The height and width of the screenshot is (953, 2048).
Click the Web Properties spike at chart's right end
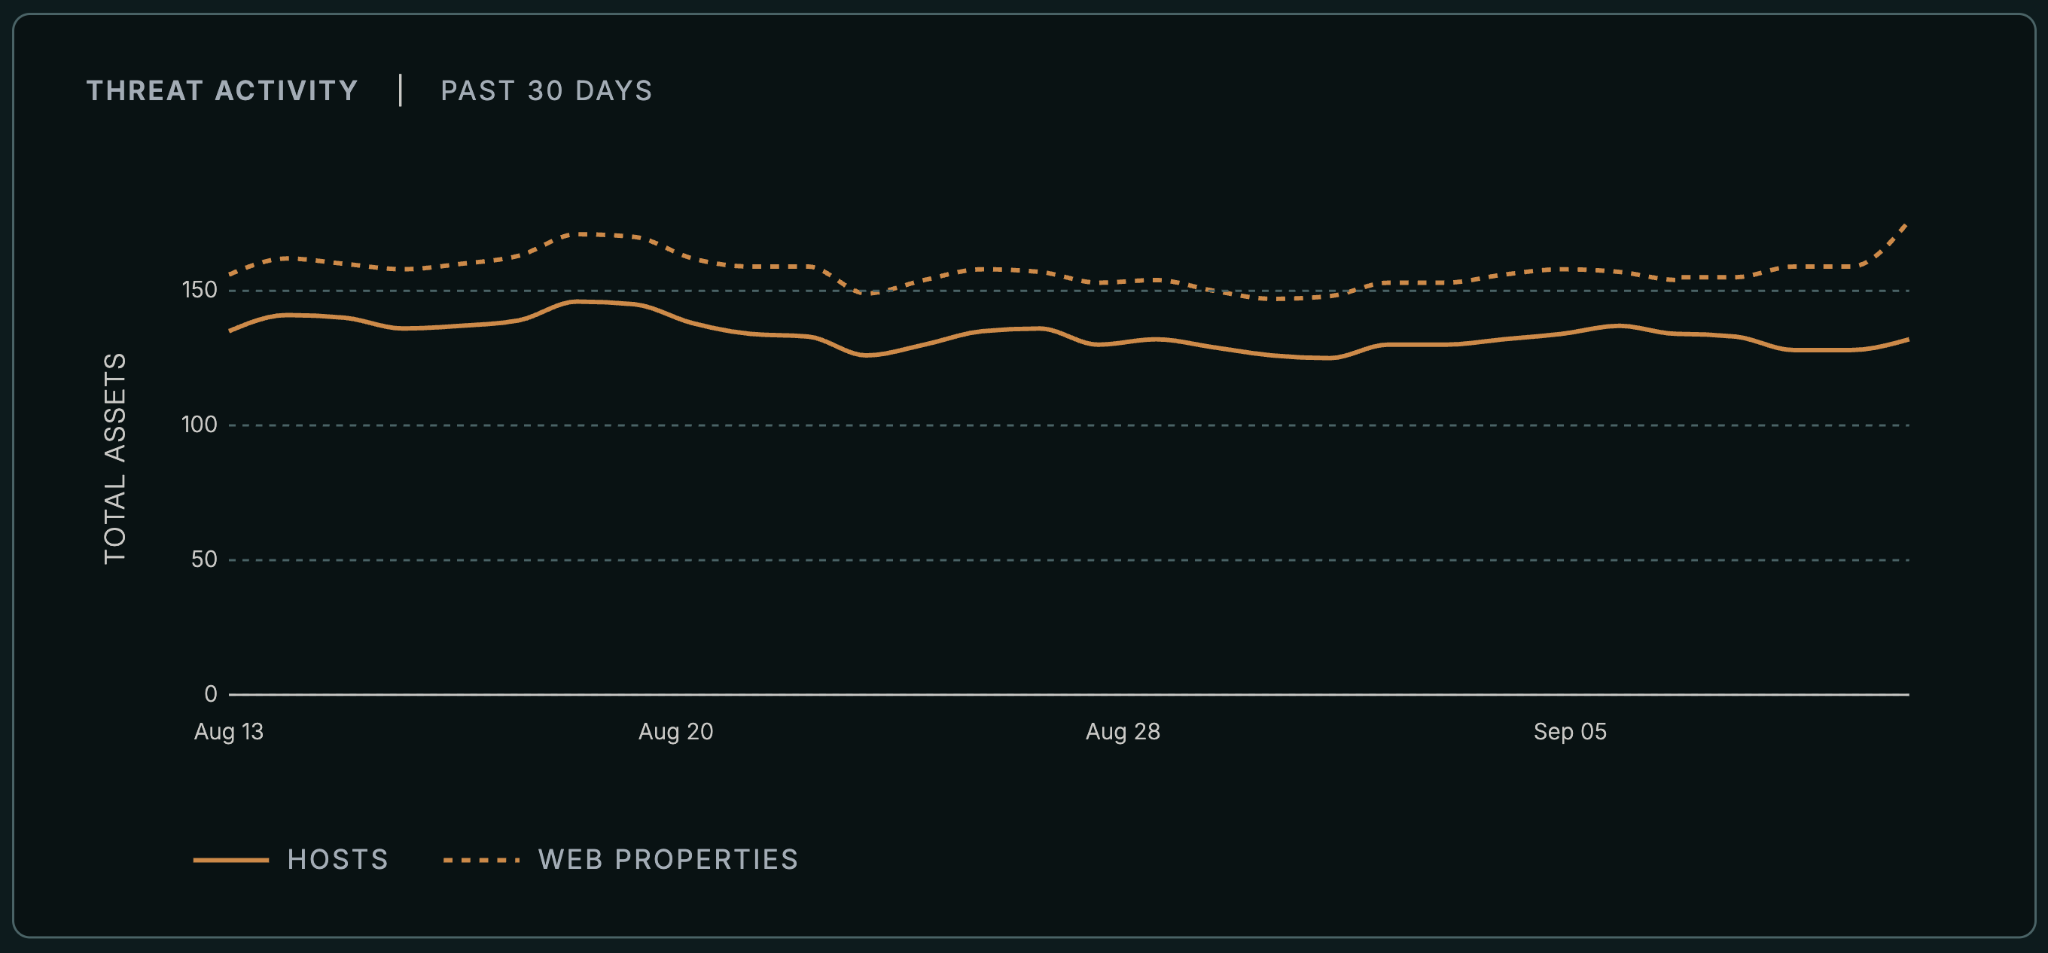pos(1906,225)
